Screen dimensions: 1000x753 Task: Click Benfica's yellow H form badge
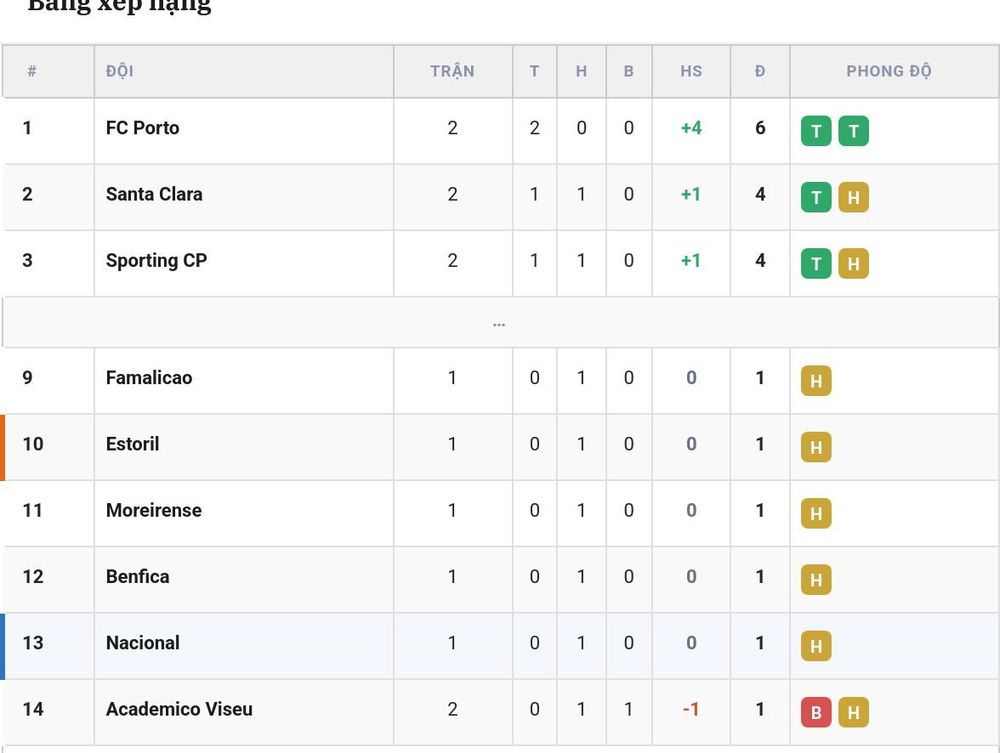[816, 580]
